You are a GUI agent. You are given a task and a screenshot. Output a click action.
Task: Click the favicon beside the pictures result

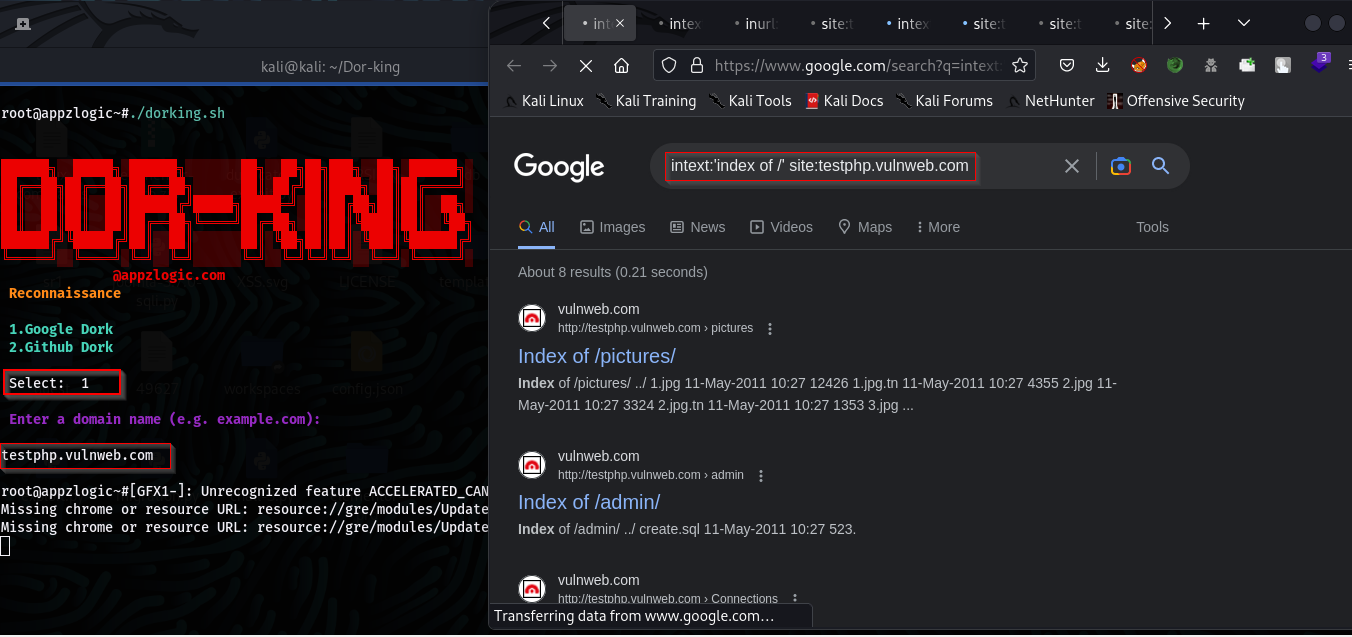(x=532, y=318)
